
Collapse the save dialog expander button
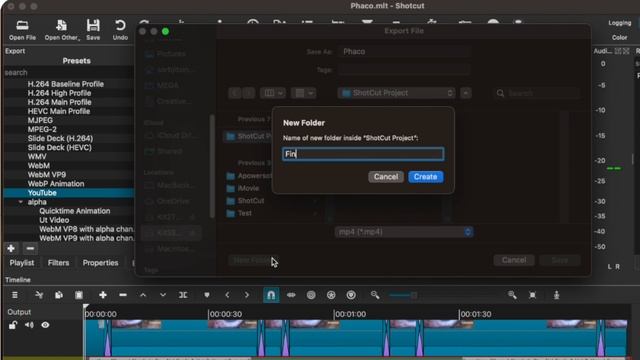466,93
